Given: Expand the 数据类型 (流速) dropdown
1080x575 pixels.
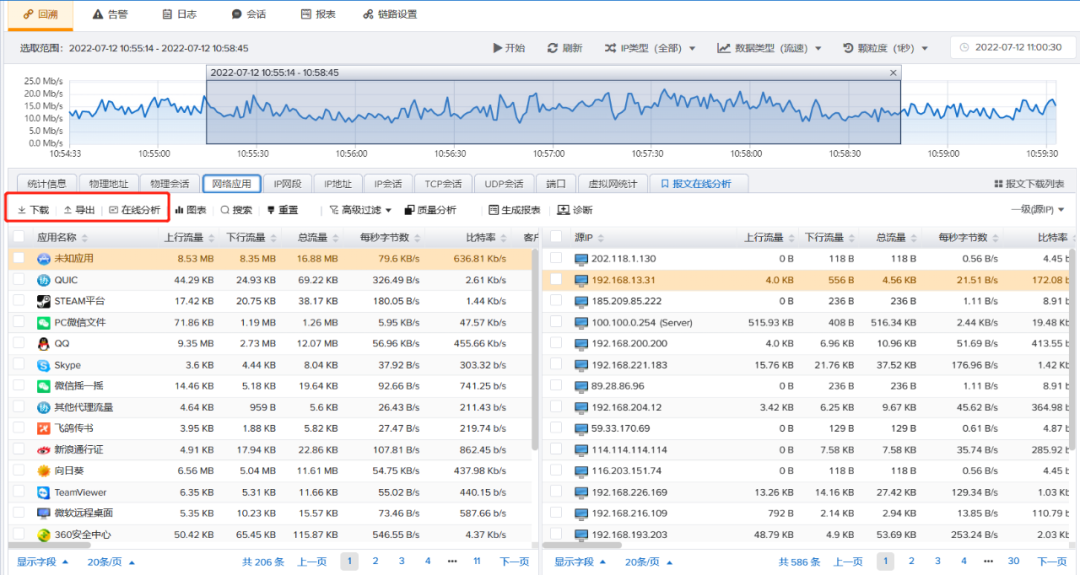Looking at the screenshot, I should point(769,48).
